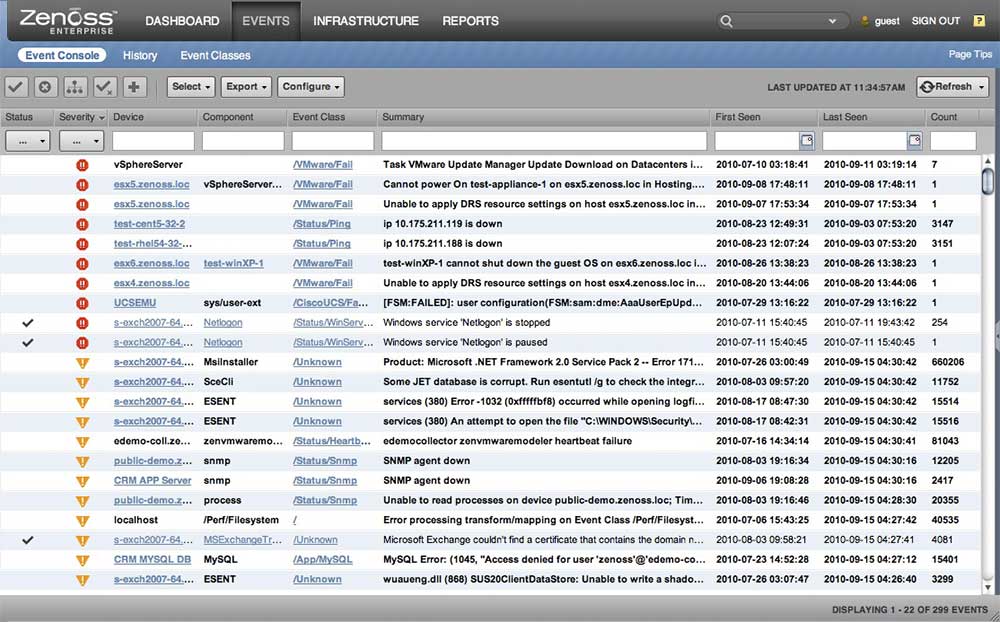Open the Dashboard tab
The width and height of the screenshot is (1000, 622).
(x=182, y=21)
